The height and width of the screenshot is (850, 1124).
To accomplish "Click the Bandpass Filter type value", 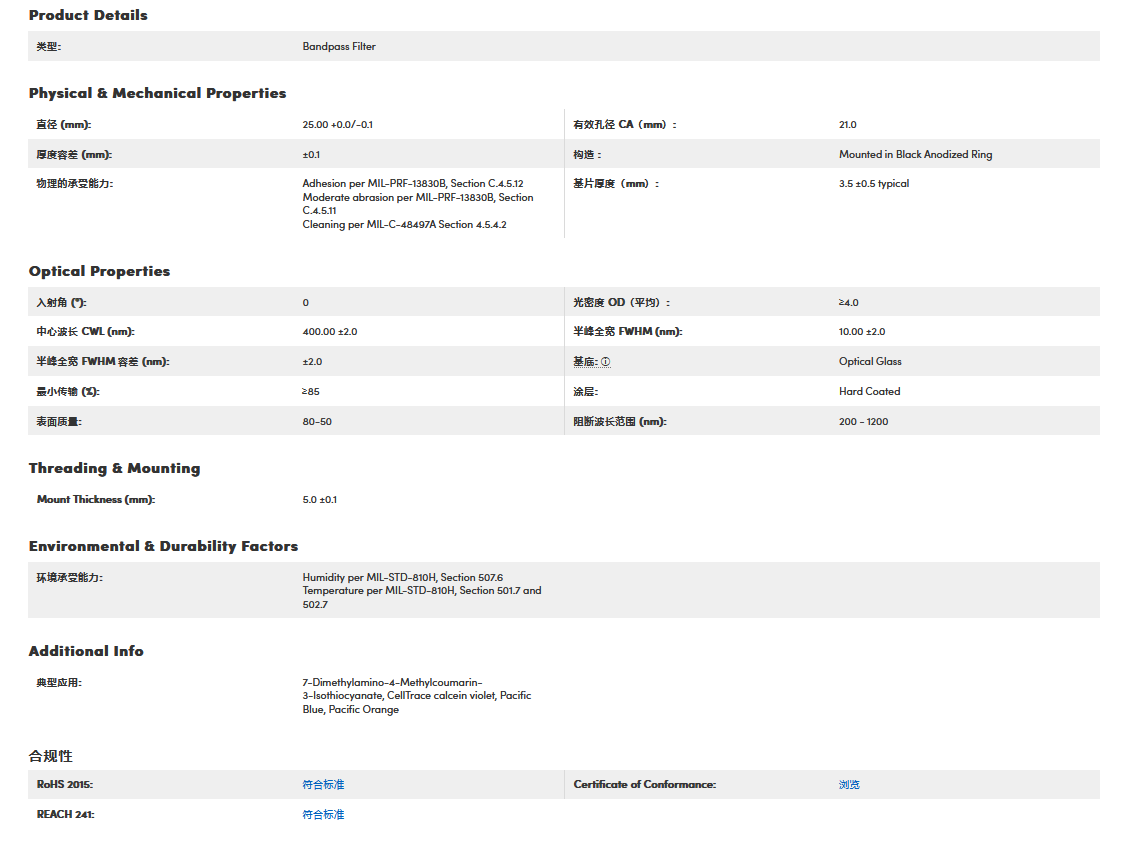I will (x=339, y=46).
